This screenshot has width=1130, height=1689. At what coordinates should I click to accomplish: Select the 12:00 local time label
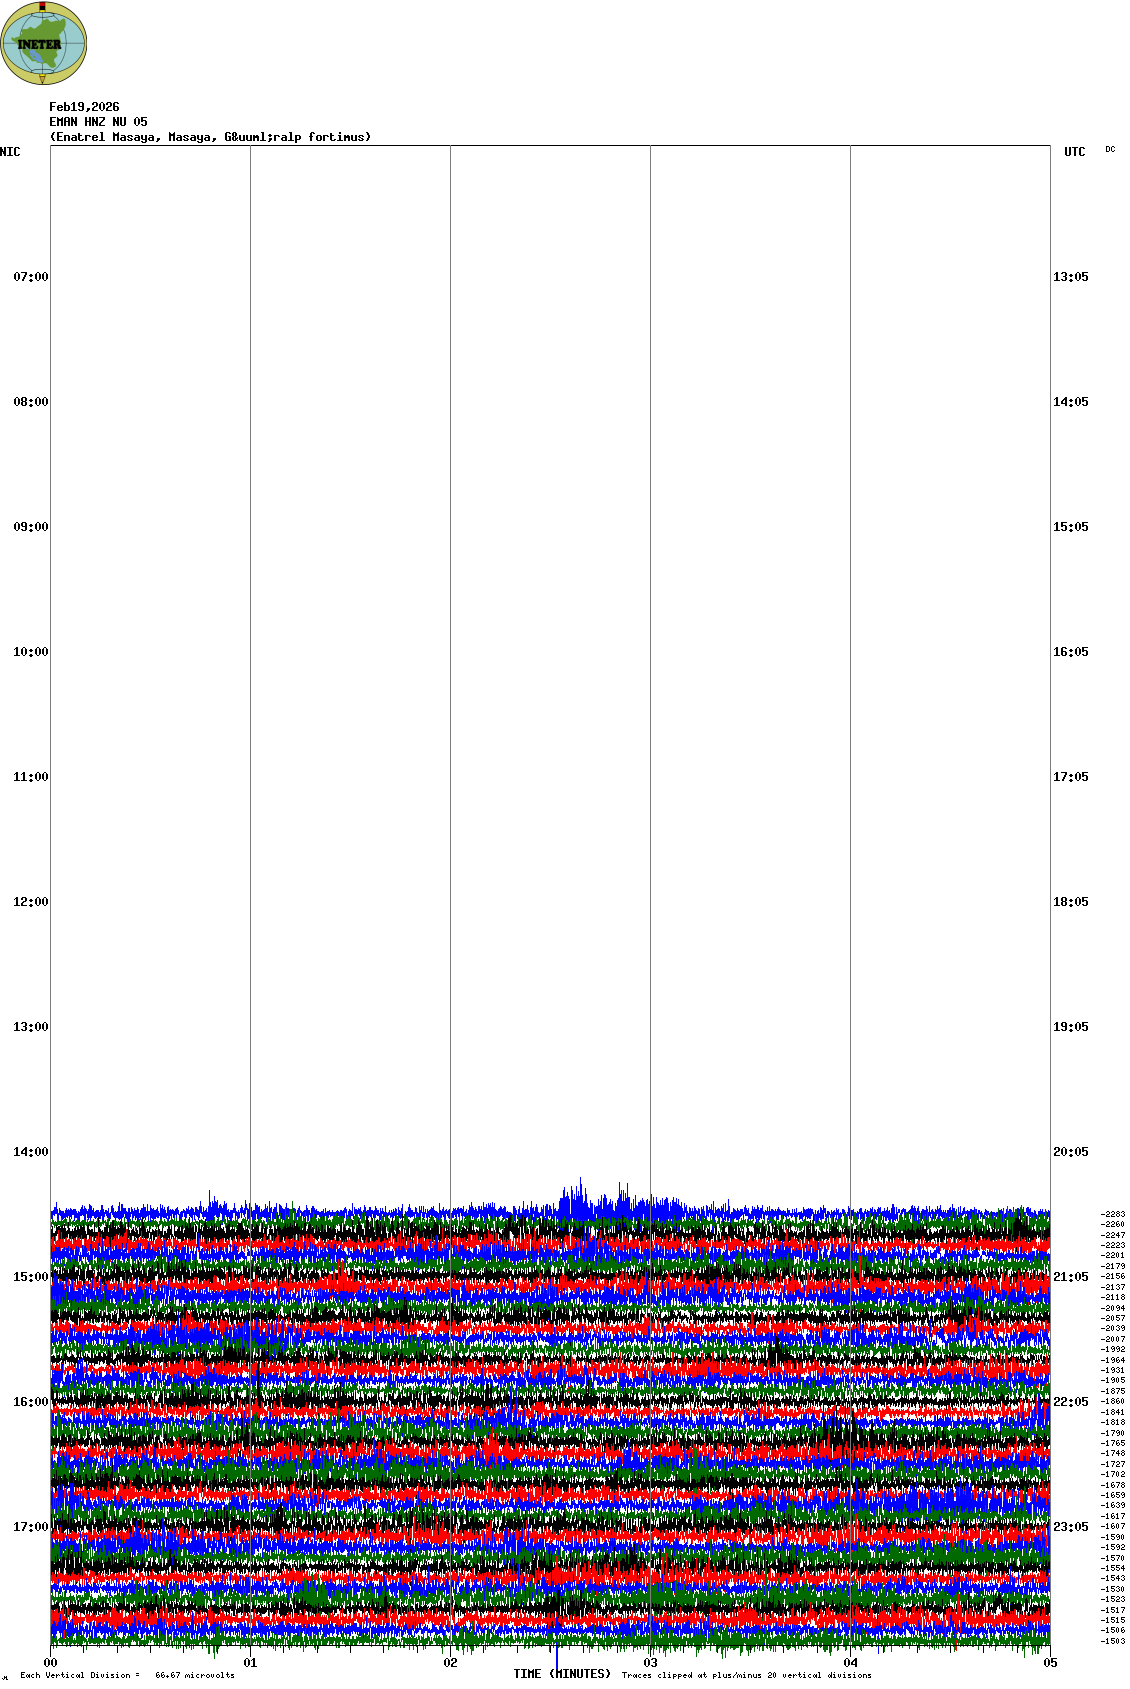point(30,902)
